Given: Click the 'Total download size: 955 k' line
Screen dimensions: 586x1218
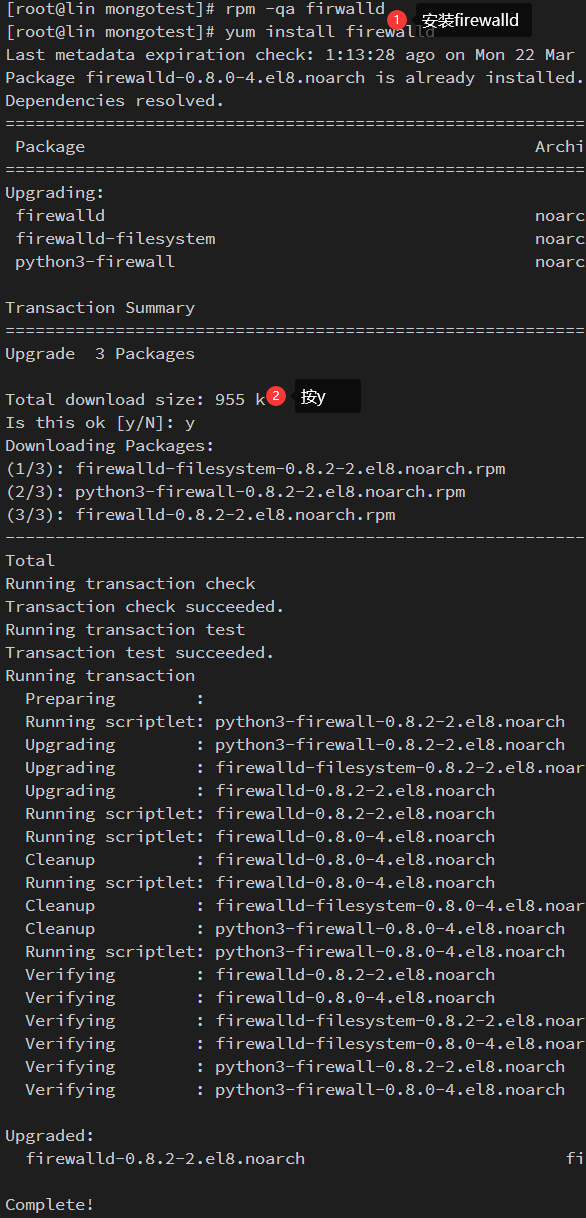Looking at the screenshot, I should tap(135, 399).
